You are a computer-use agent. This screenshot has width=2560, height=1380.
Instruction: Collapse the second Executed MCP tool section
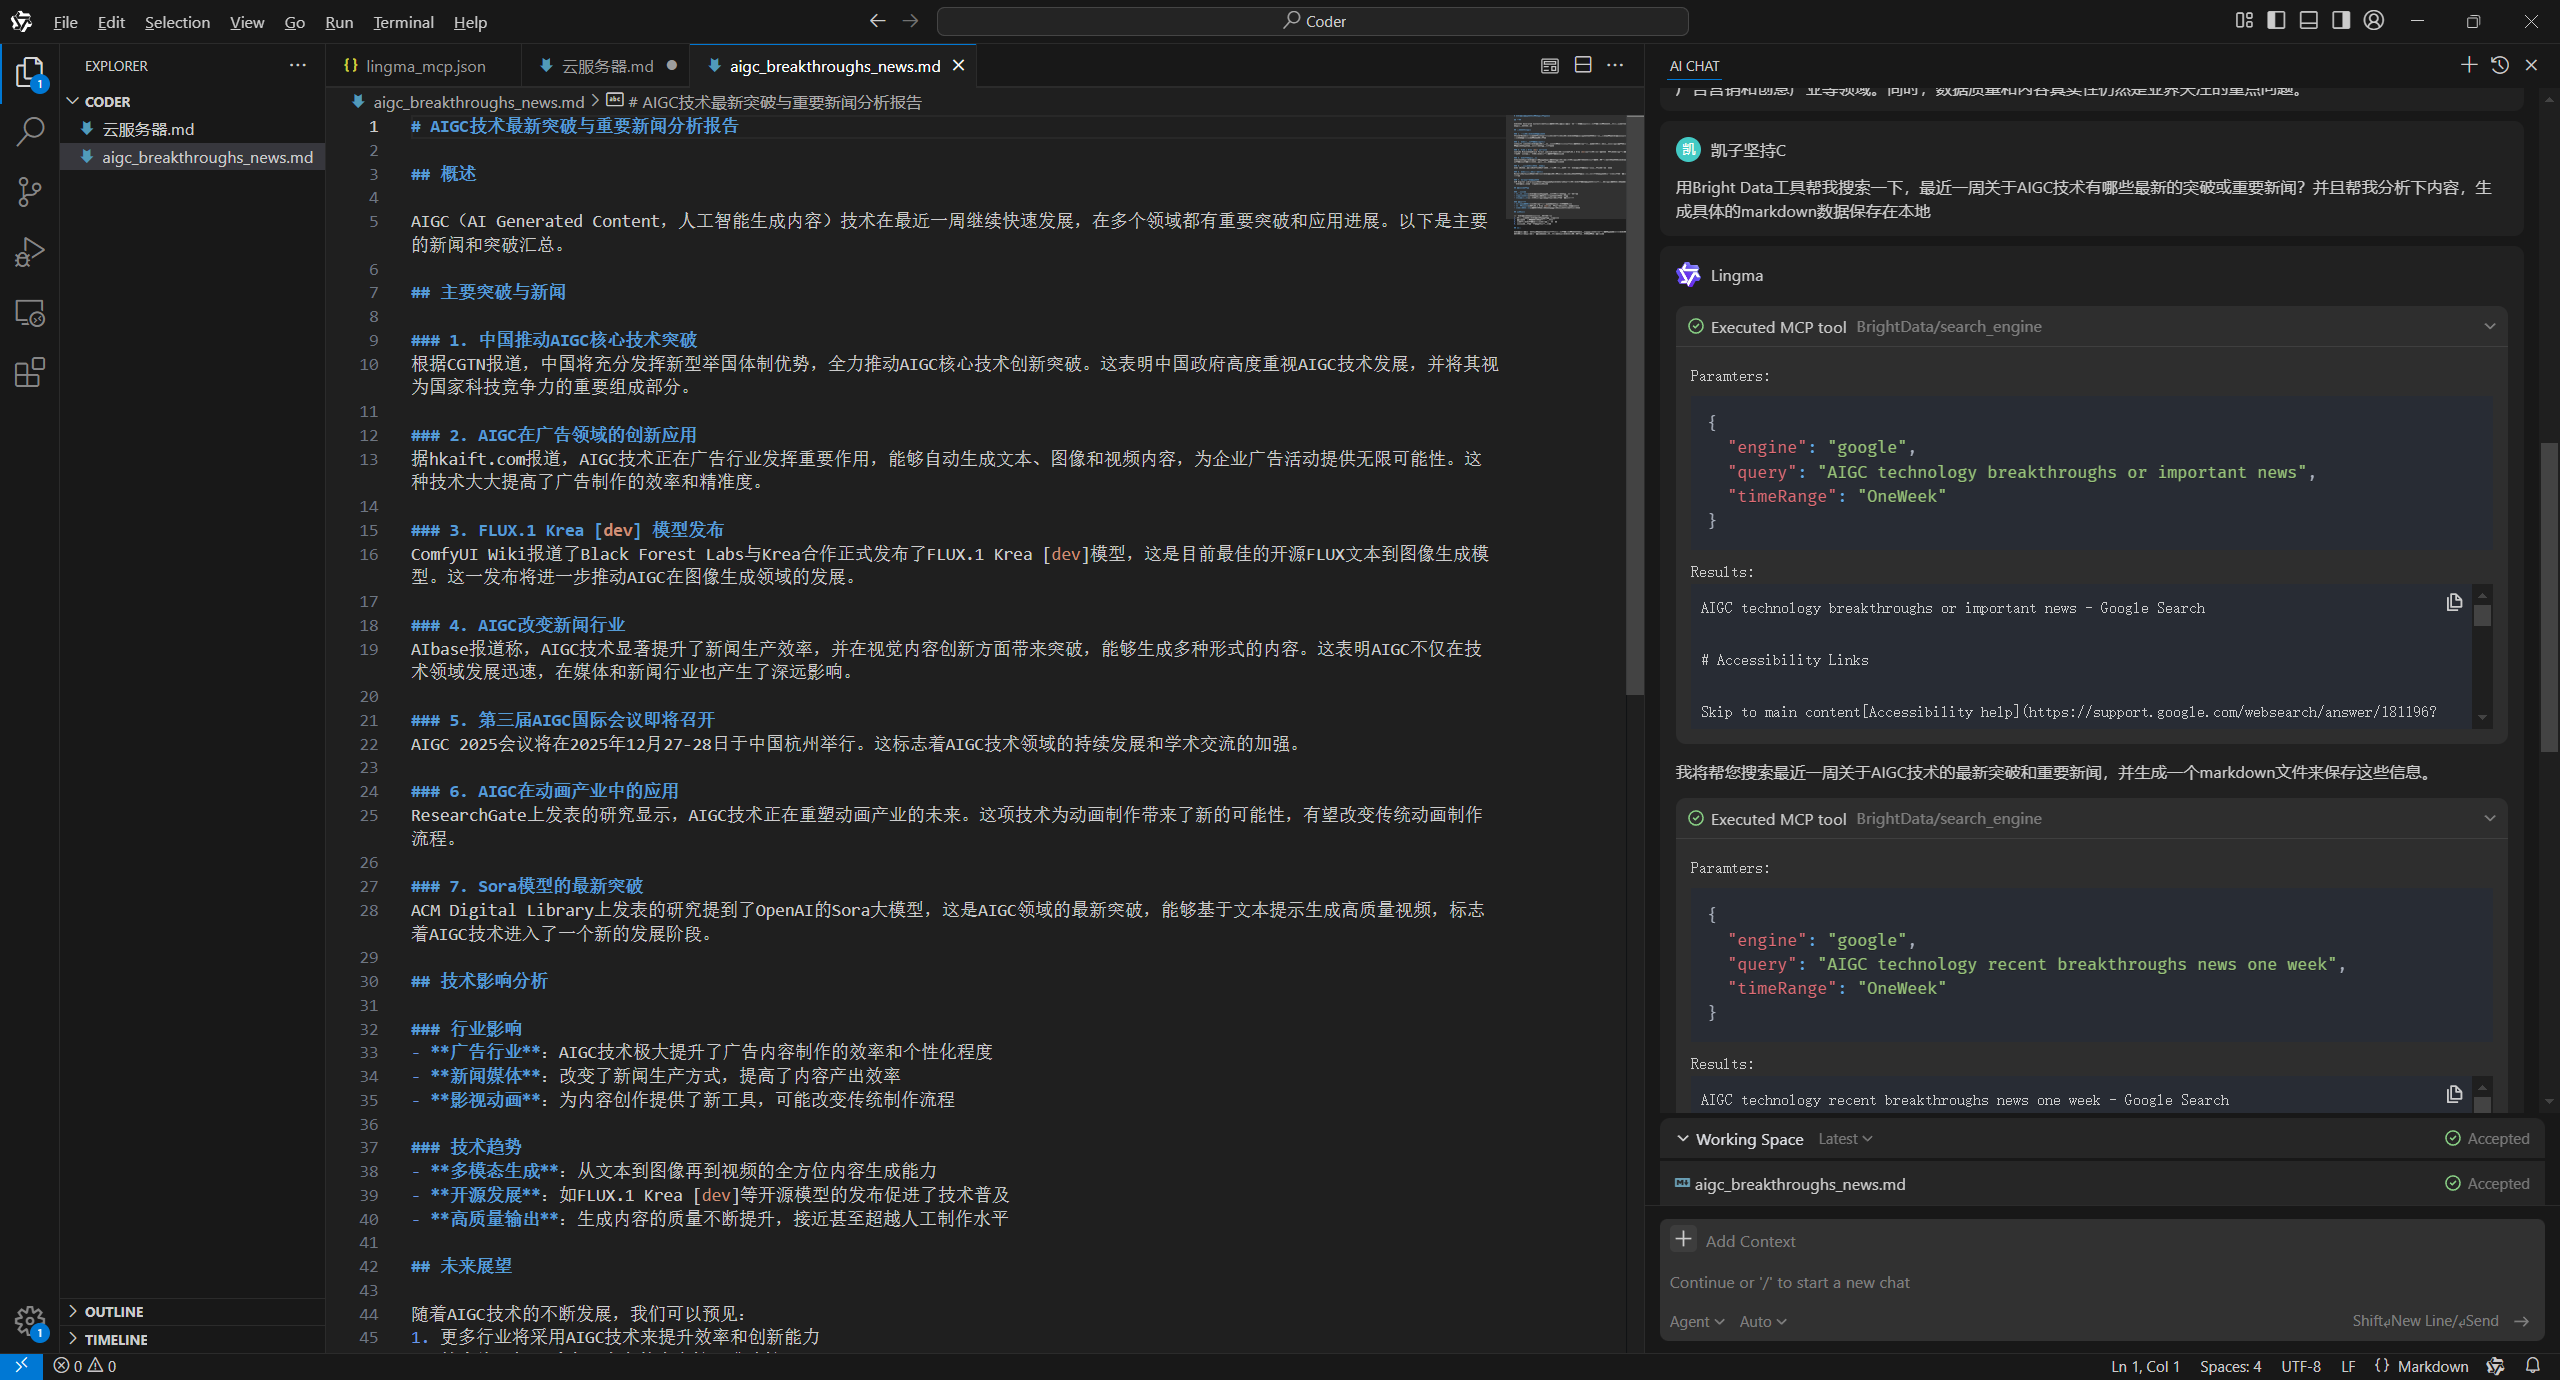coord(2490,819)
